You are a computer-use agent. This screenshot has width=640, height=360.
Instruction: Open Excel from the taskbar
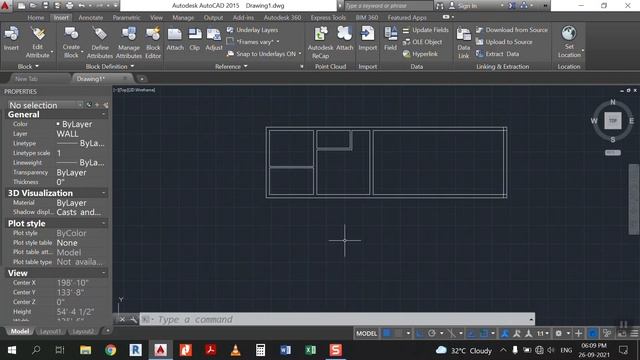tap(310, 350)
